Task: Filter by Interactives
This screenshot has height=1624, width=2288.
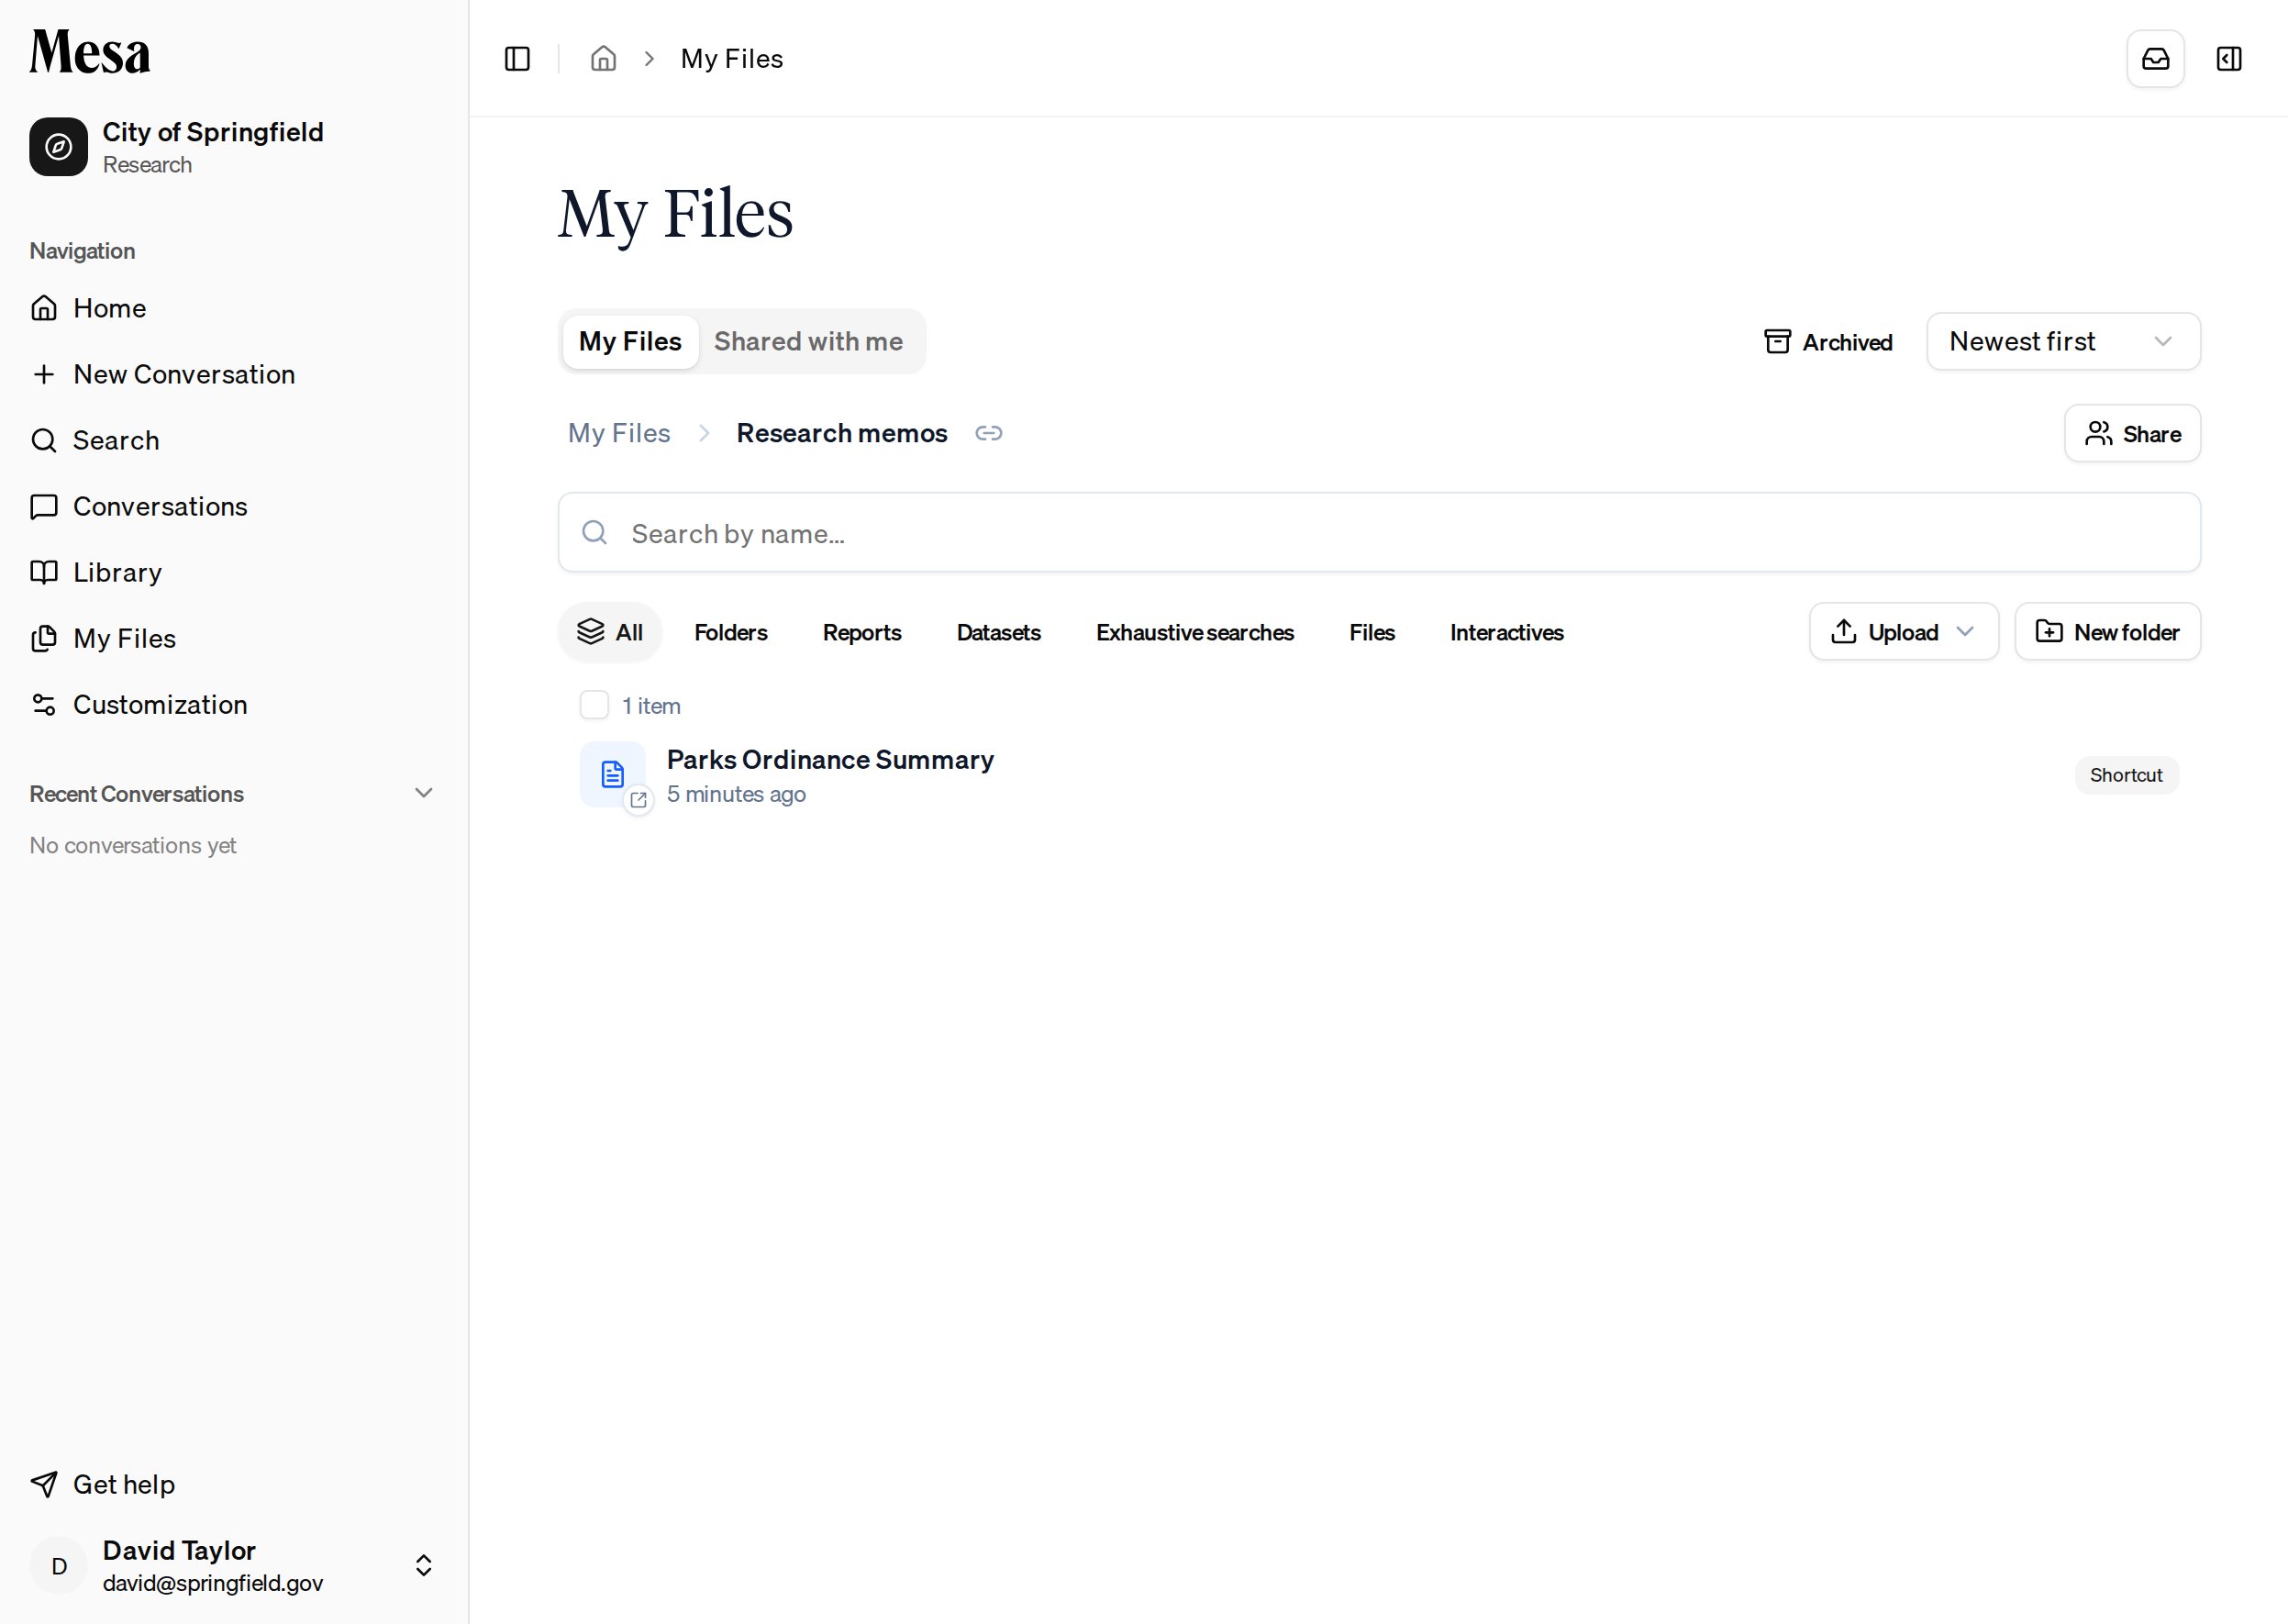Action: [x=1506, y=632]
